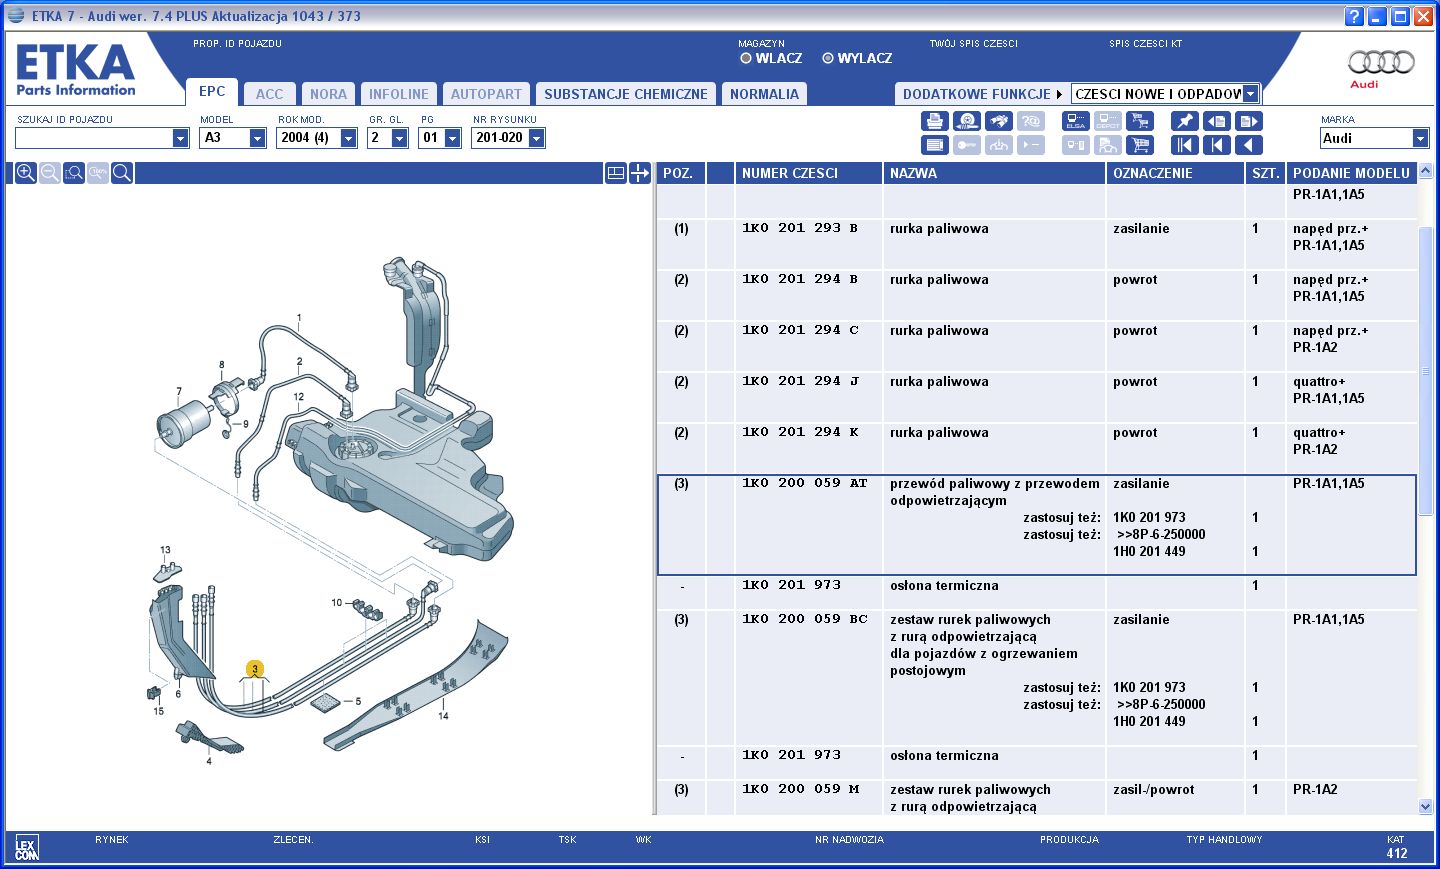
Task: Switch to the AUTOPART tab
Action: pos(486,94)
